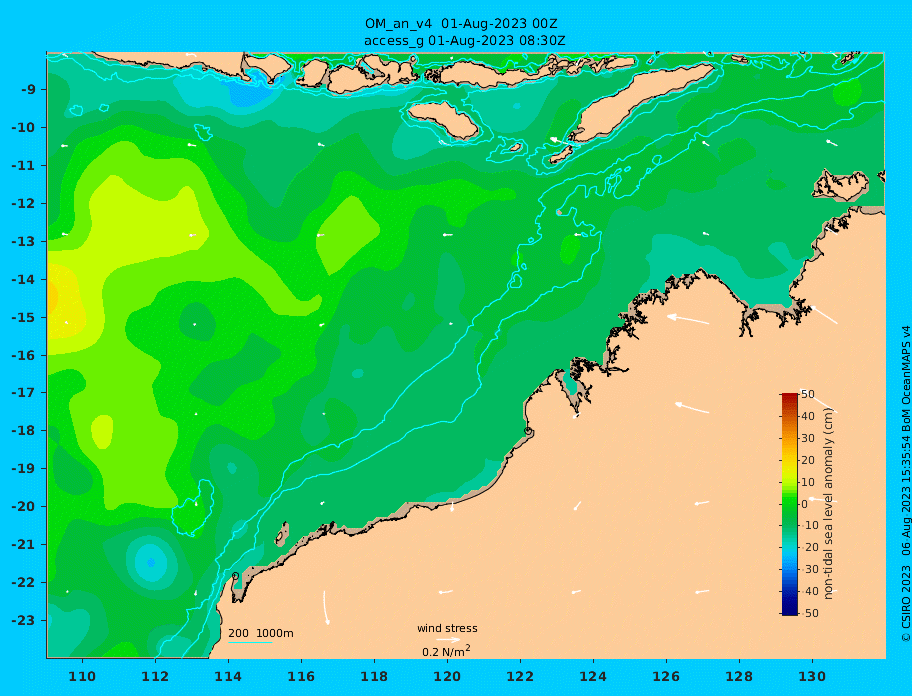Viewport: 912px width, 696px height.
Task: Click the latitude label -12
Action: click(x=24, y=204)
